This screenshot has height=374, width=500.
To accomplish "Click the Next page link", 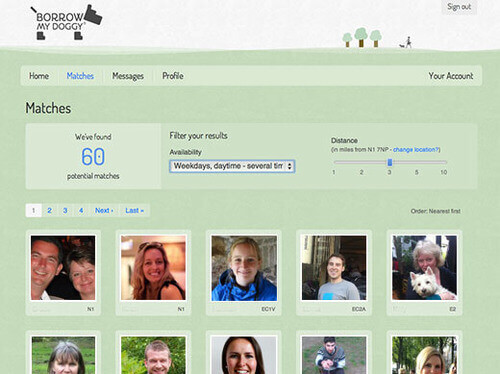I will pos(104,210).
